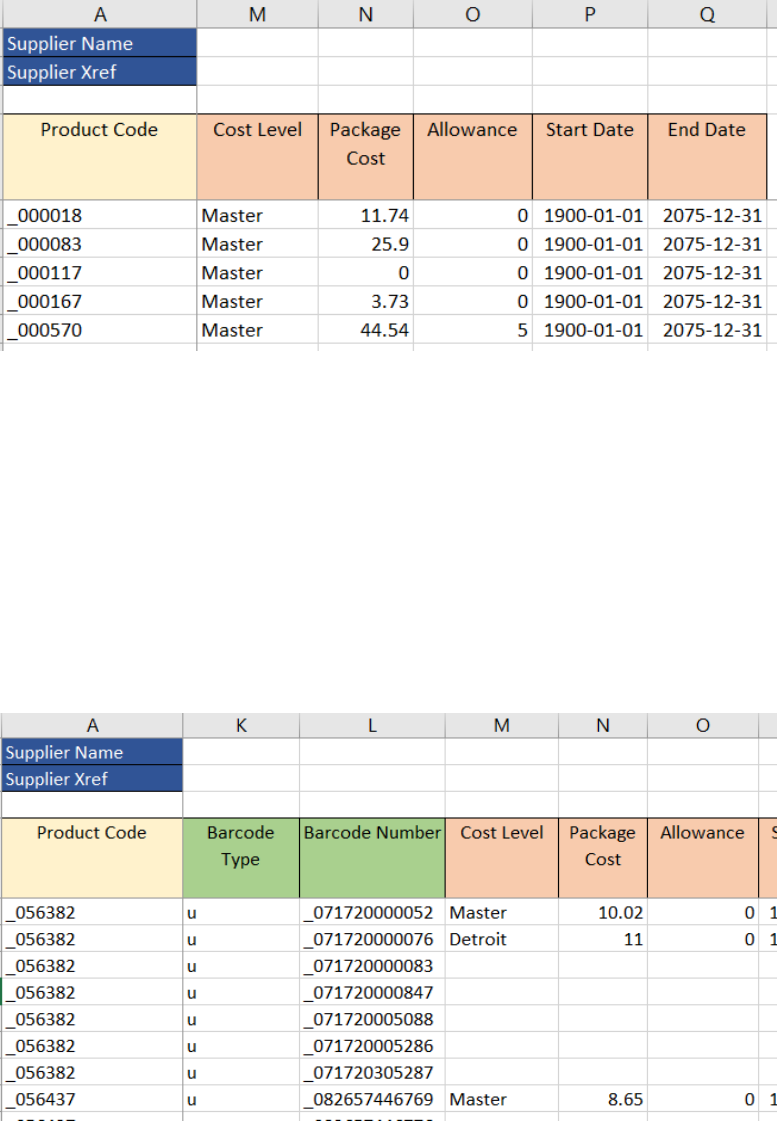This screenshot has width=777, height=1121.
Task: Select Master cell in _082657446769 row
Action: click(502, 1099)
